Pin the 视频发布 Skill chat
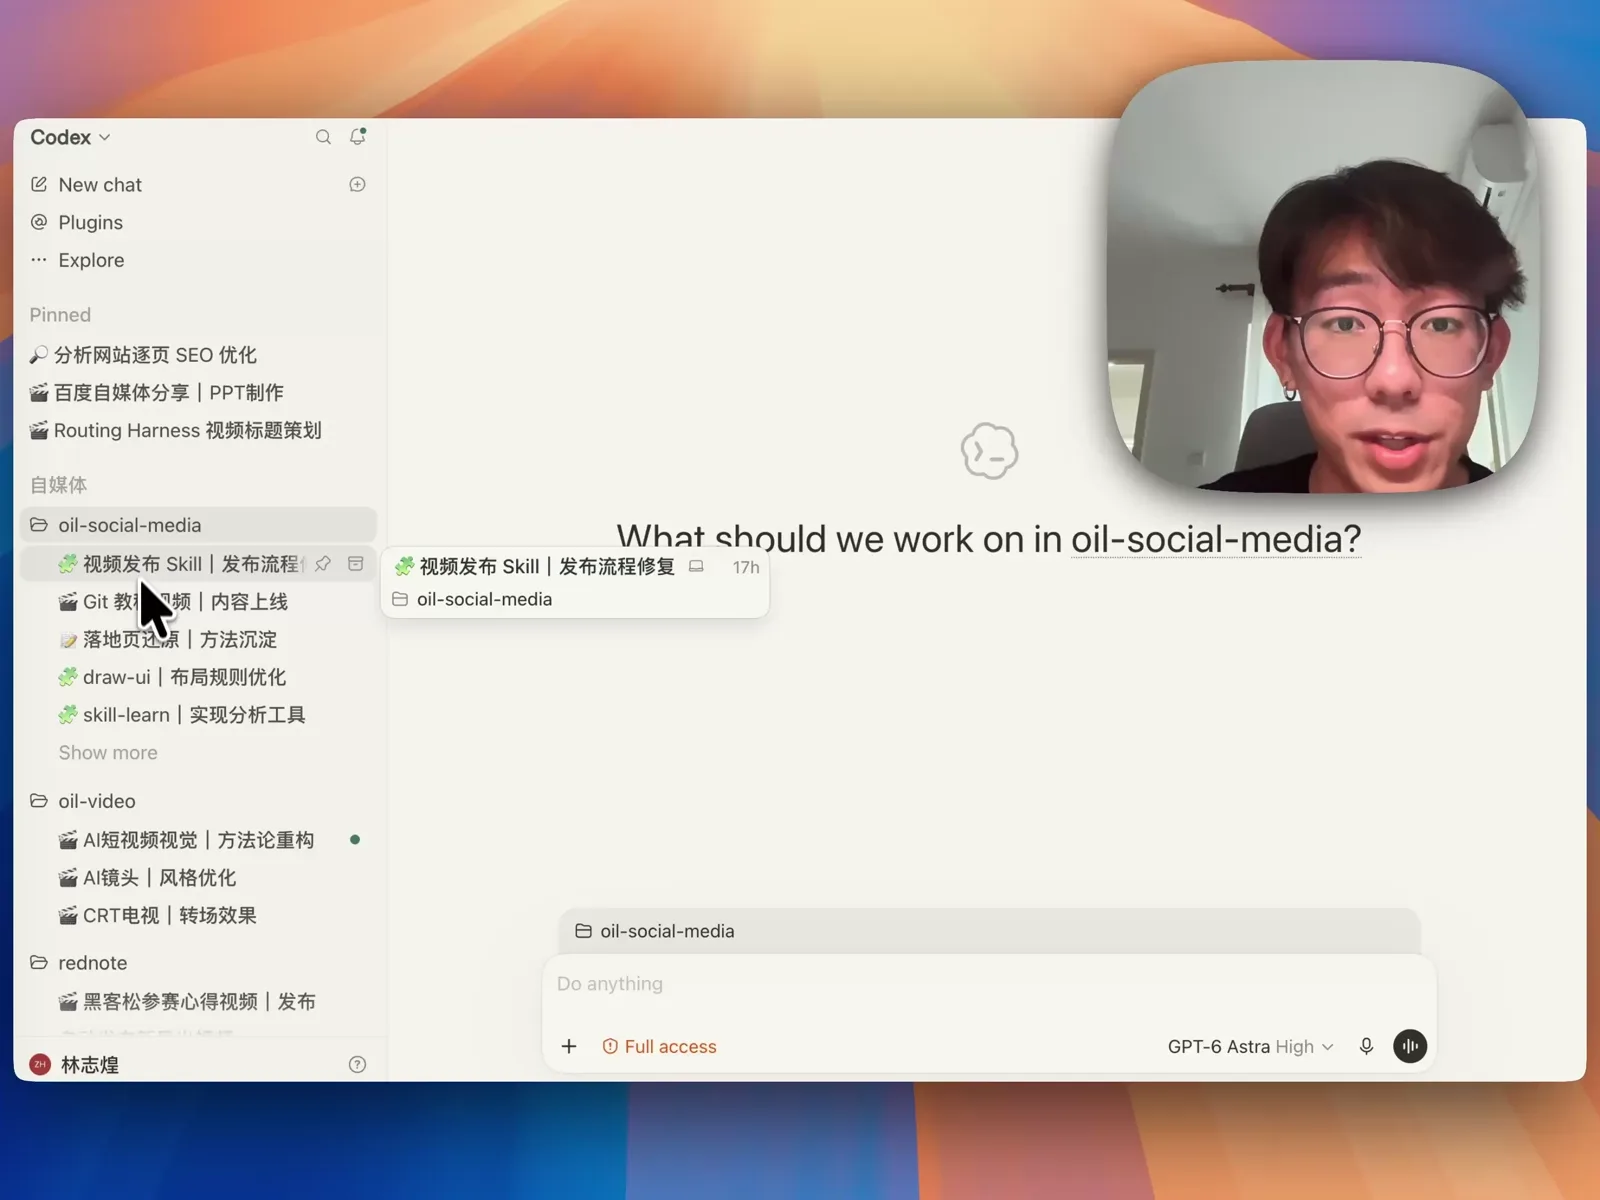The image size is (1600, 1200). coord(323,564)
